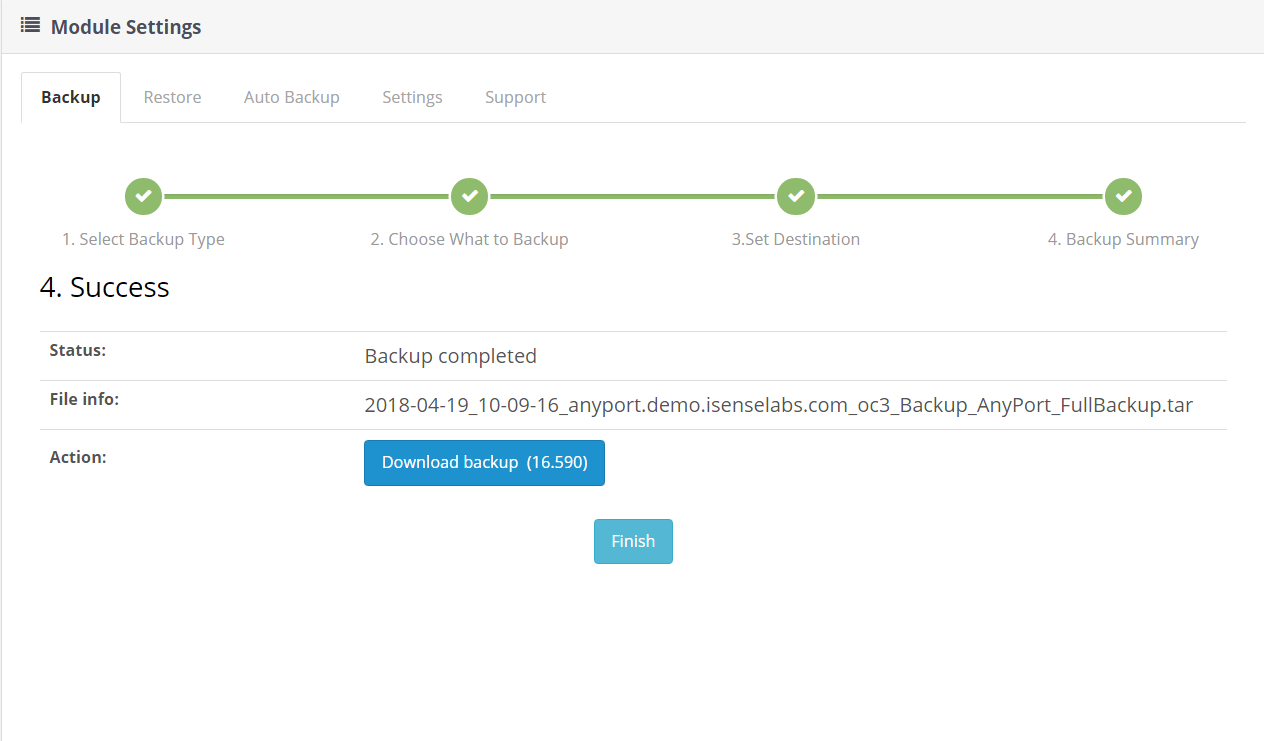Switch to the Backup tab
1264x741 pixels.
71,97
